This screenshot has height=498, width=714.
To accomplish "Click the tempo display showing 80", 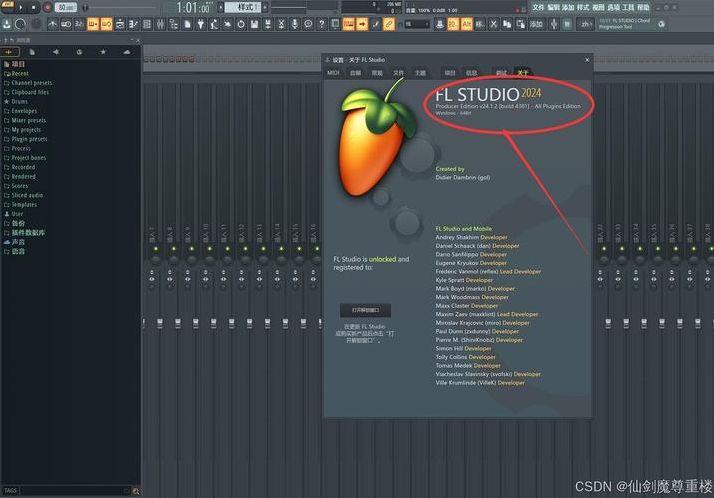I will coord(66,7).
